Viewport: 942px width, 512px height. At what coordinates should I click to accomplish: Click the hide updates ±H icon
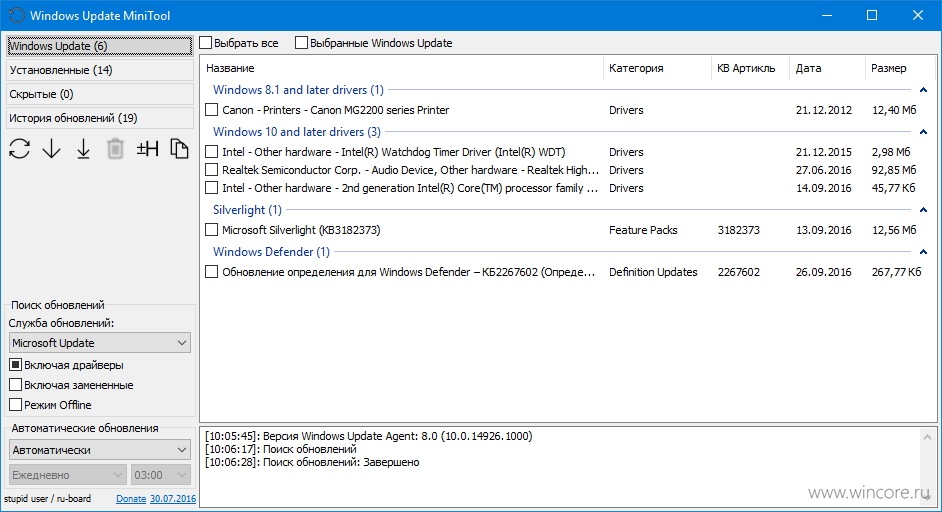click(147, 148)
